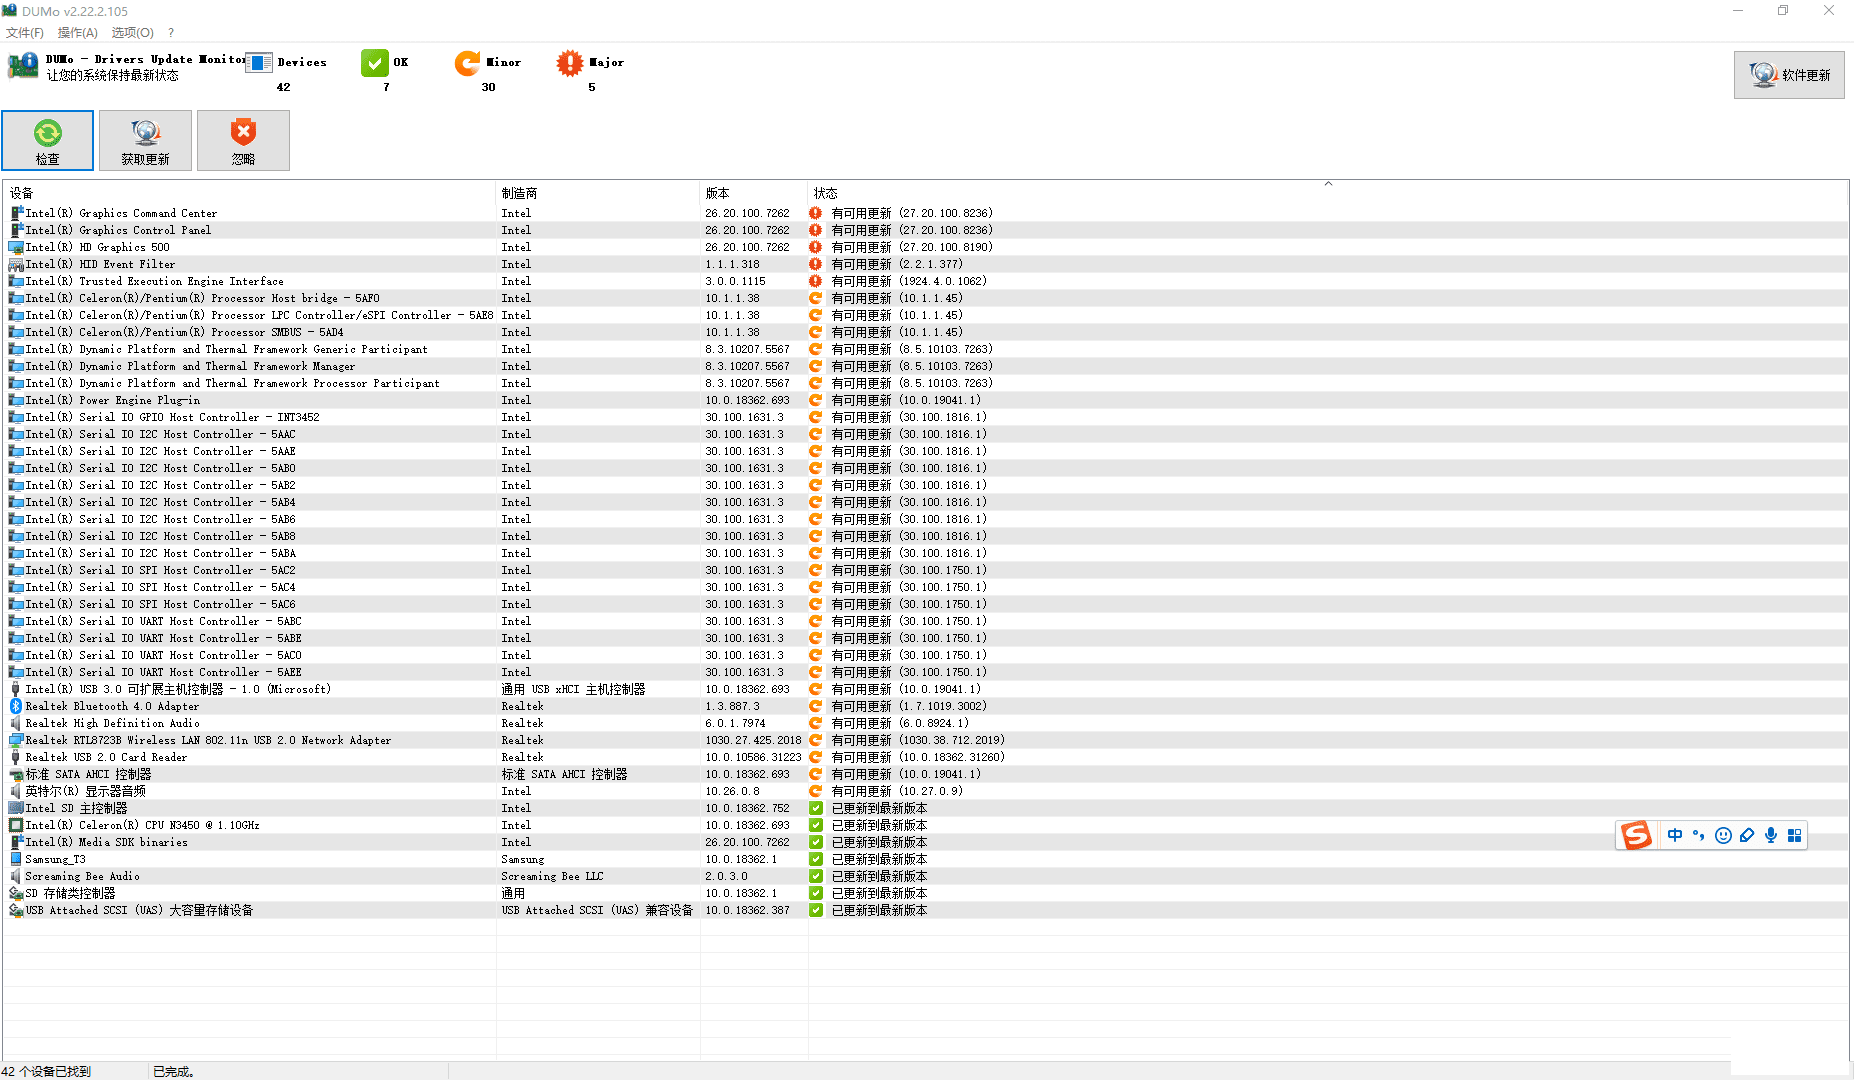Sort by 制造商 column header
This screenshot has height=1080, width=1854.
(x=597, y=193)
